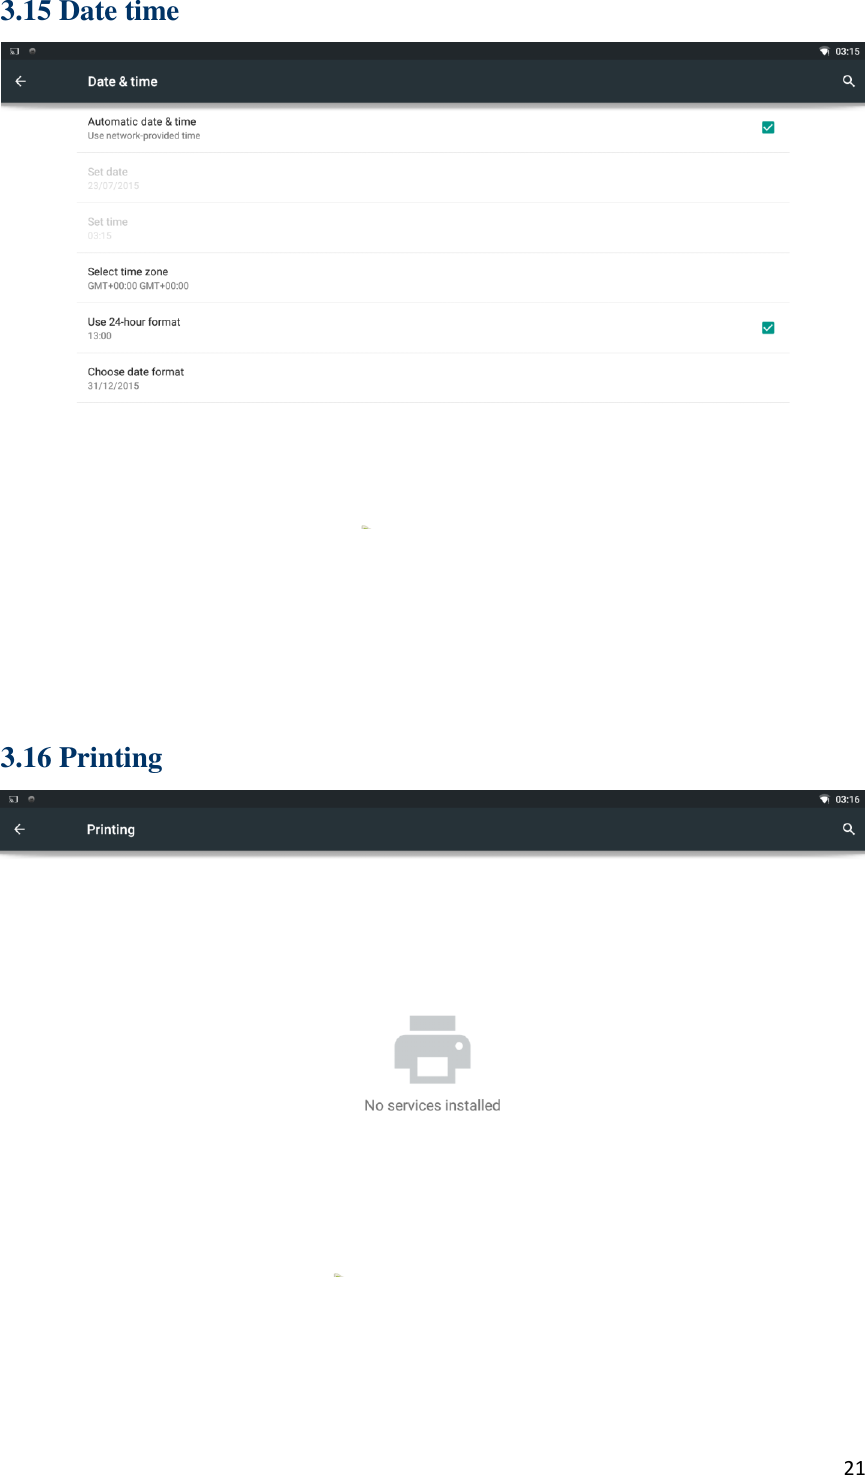Go back from Date & time screen
Screen dimensions: 865x1475
pyautogui.click(x=20, y=82)
